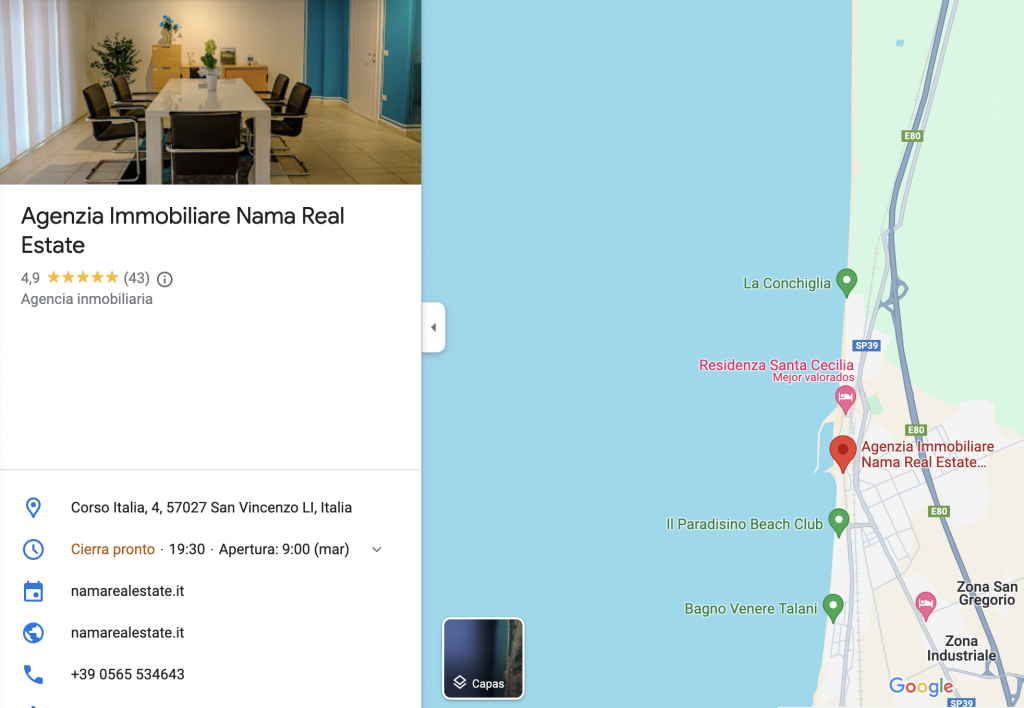The height and width of the screenshot is (708, 1024).
Task: Click the globe website icon
Action: 33,633
